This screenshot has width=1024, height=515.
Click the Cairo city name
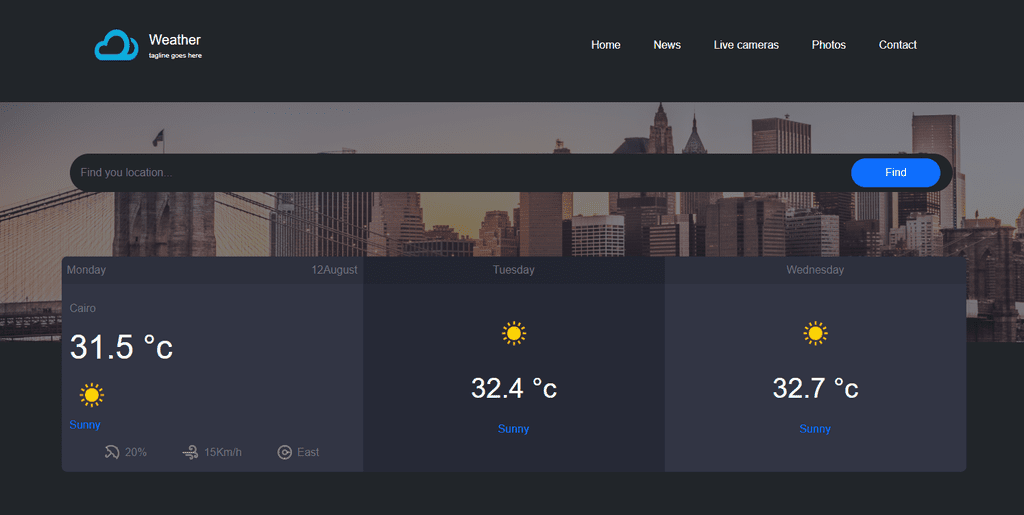[82, 308]
